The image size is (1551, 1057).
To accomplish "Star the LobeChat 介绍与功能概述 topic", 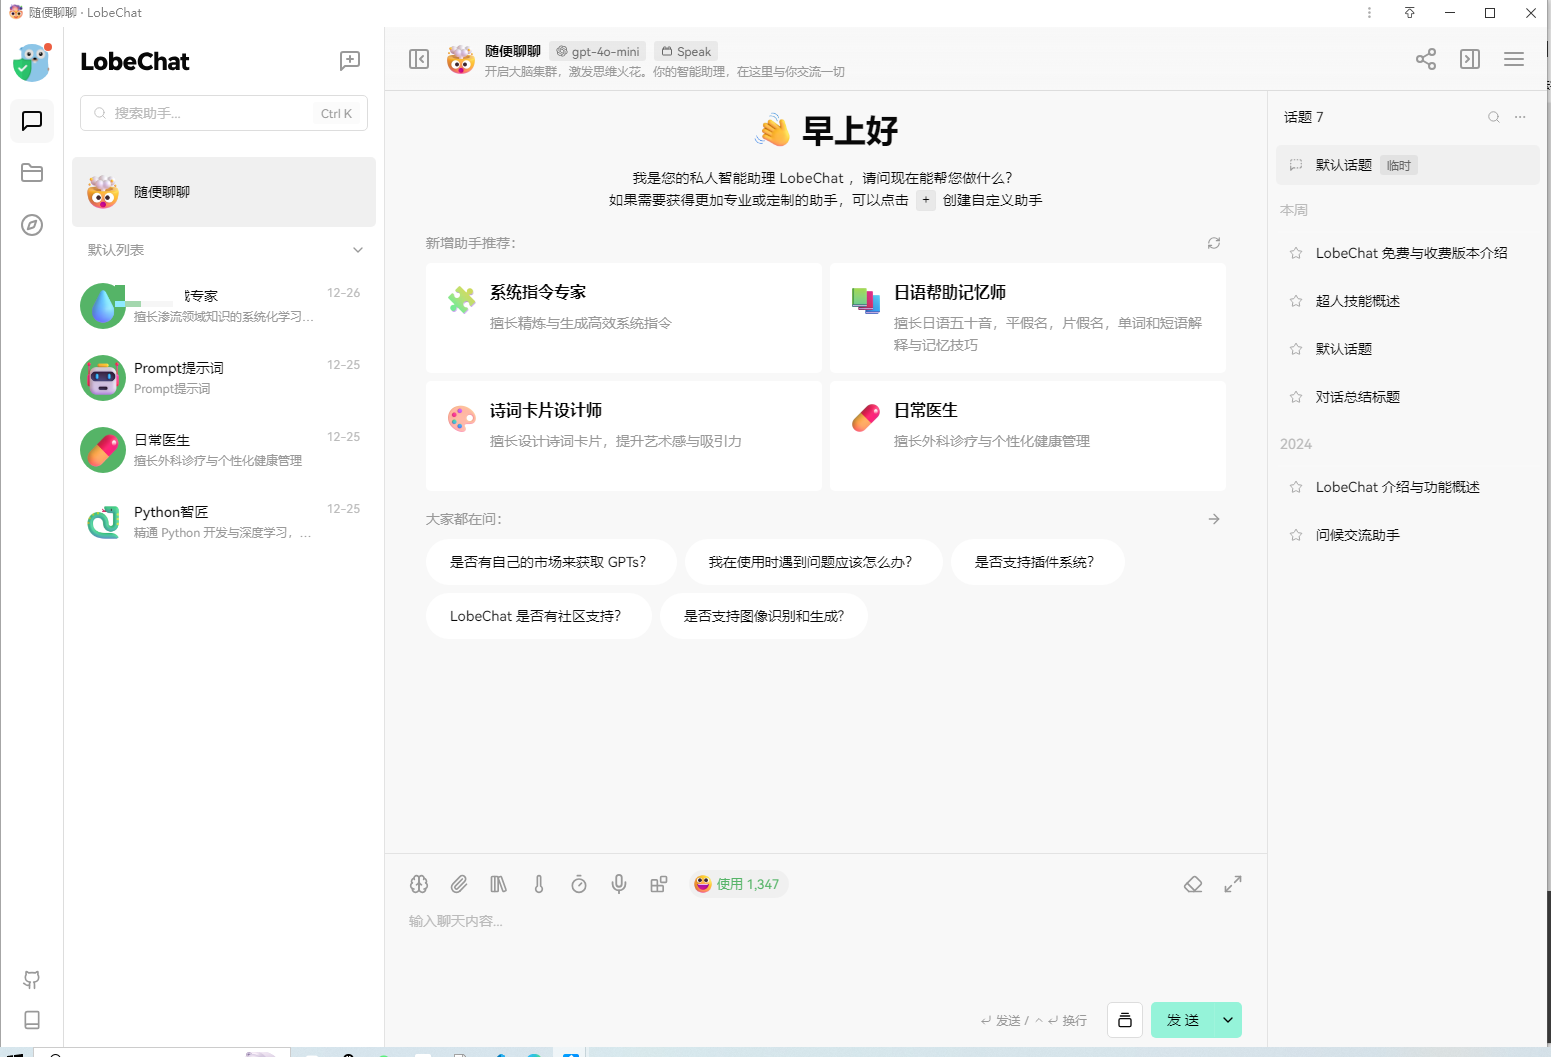I will (x=1296, y=487).
